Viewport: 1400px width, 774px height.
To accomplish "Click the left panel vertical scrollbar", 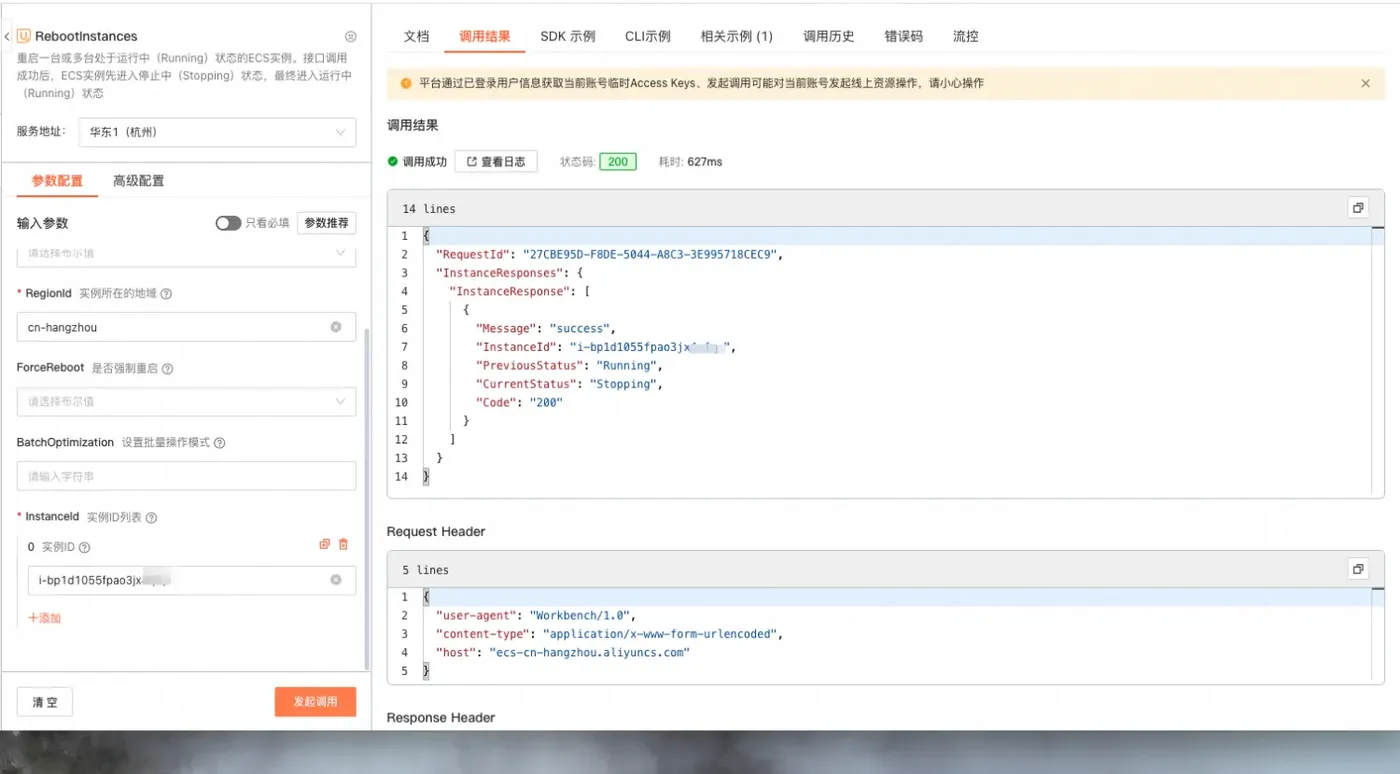I will (x=366, y=500).
